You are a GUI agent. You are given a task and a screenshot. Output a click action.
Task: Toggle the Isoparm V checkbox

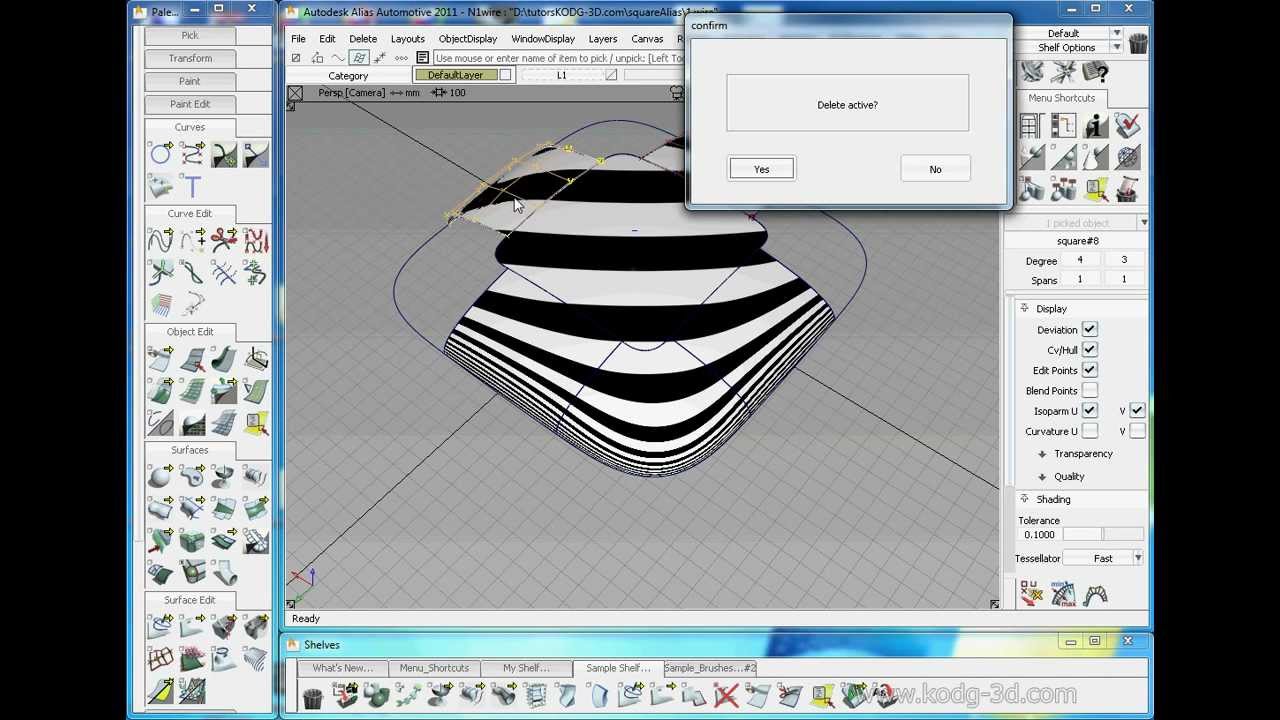[x=1137, y=411]
